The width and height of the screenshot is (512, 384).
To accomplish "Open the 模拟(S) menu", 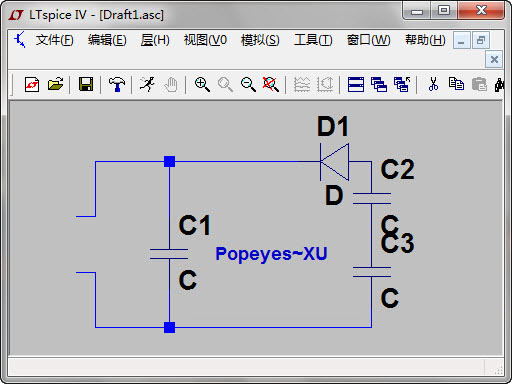I will pyautogui.click(x=260, y=40).
